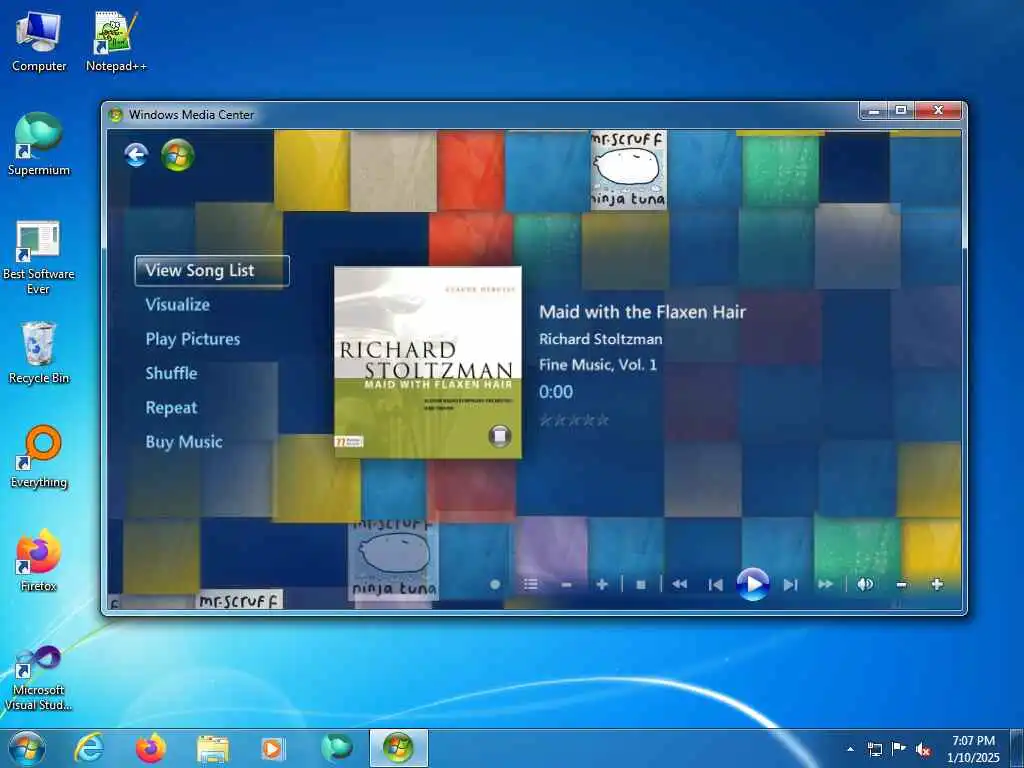Open Windows Media Player from taskbar
The height and width of the screenshot is (768, 1024).
pos(273,749)
